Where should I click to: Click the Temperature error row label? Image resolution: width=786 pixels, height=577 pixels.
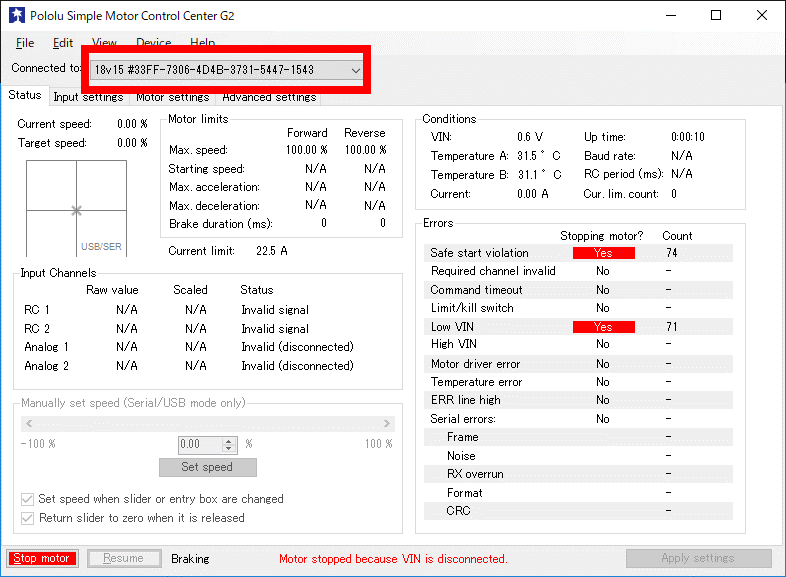tap(476, 382)
